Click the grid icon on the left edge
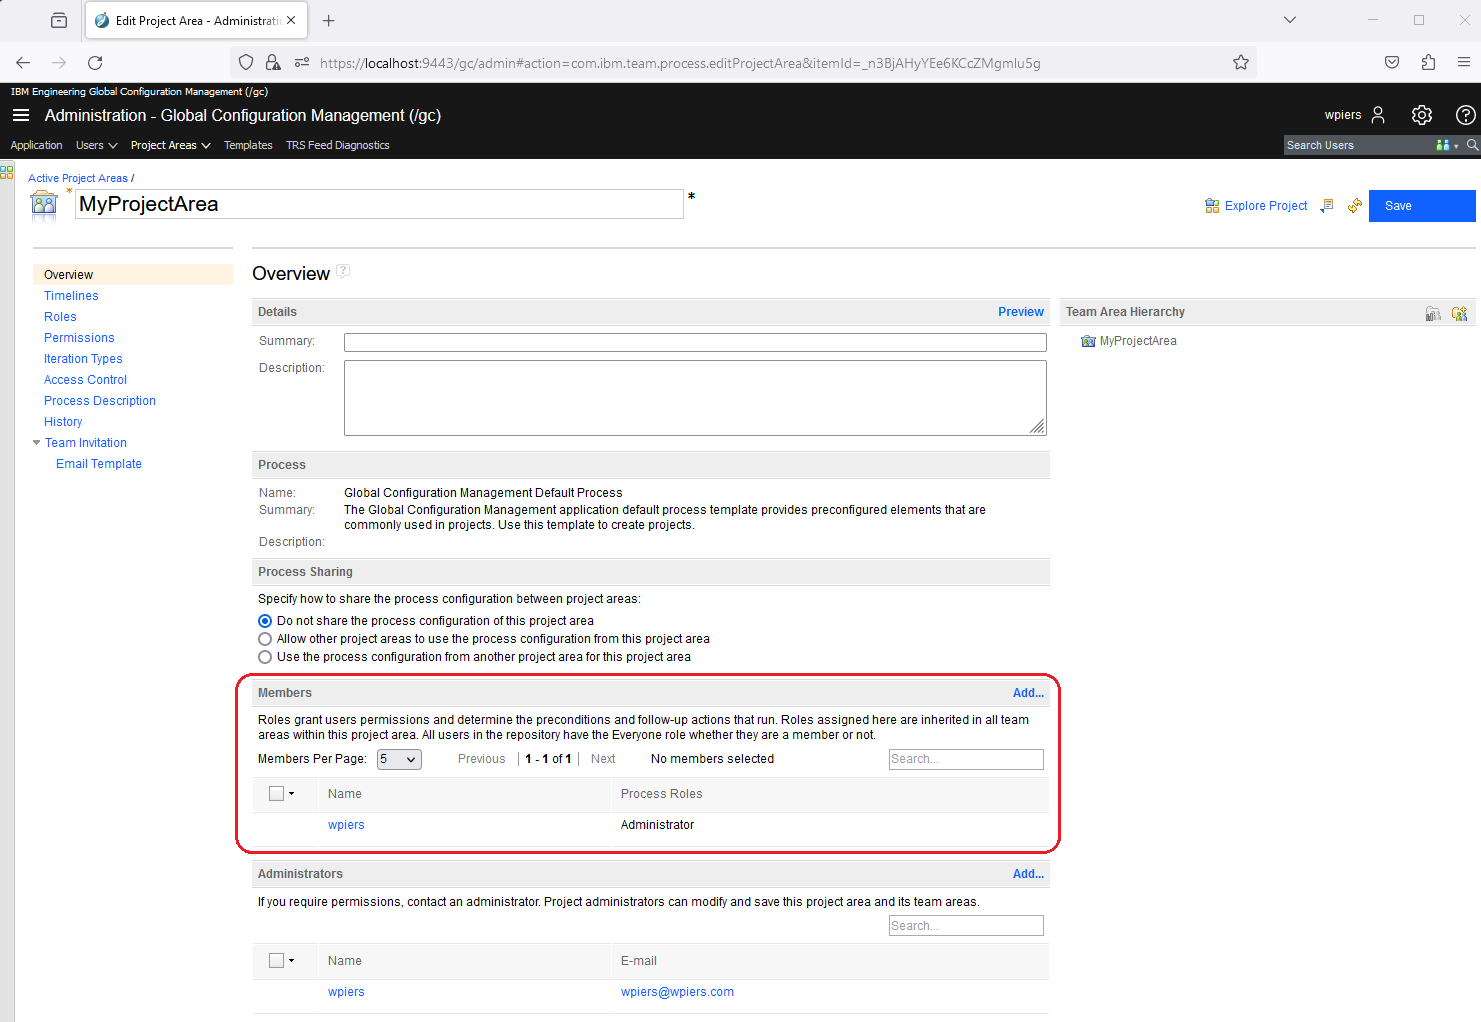This screenshot has width=1481, height=1022. (7, 172)
